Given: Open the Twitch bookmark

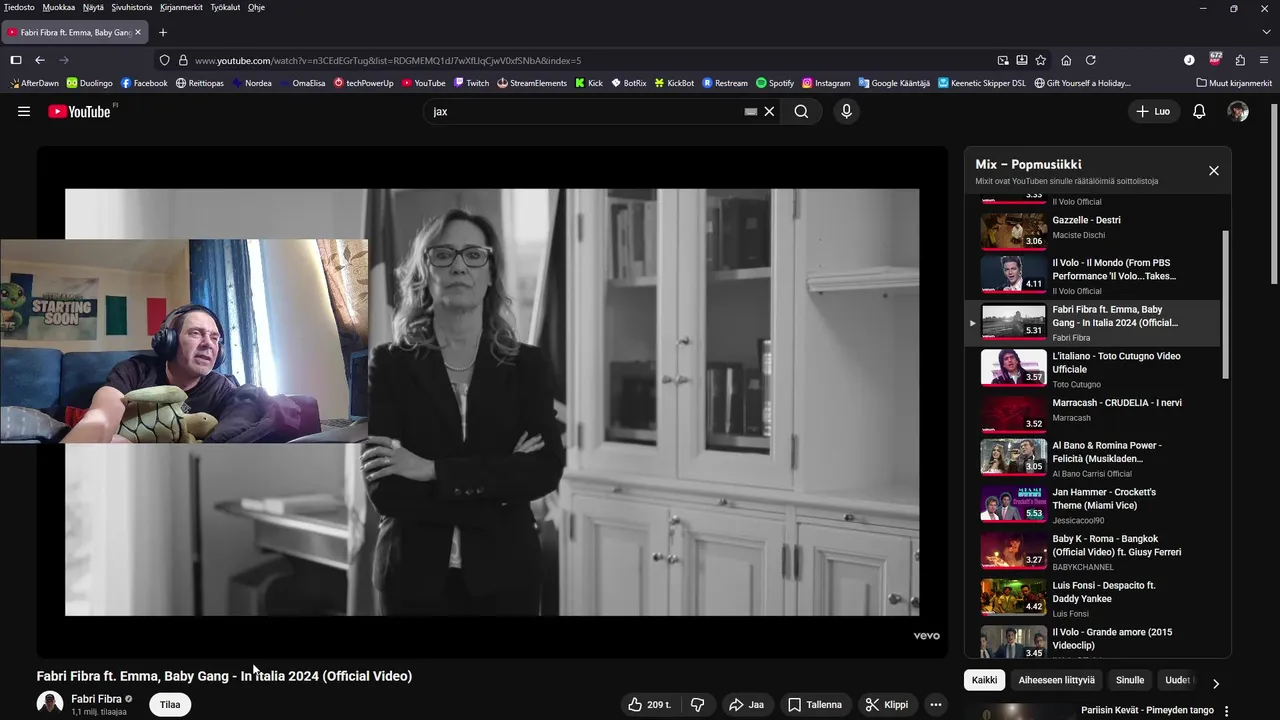Looking at the screenshot, I should click(x=471, y=83).
